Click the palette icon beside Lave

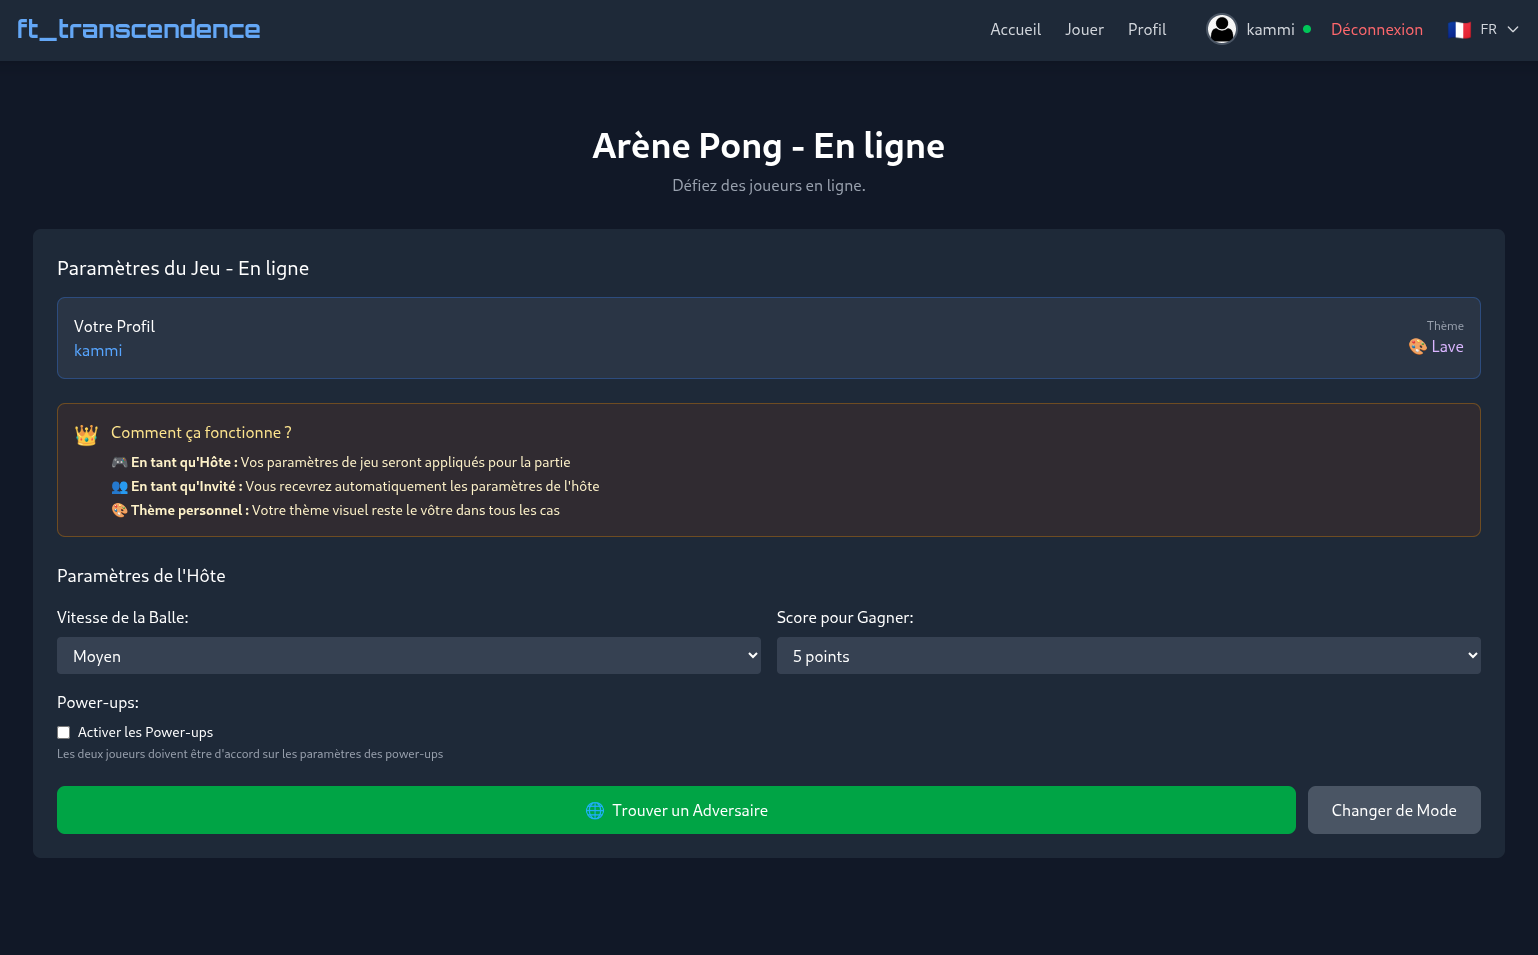[1418, 347]
